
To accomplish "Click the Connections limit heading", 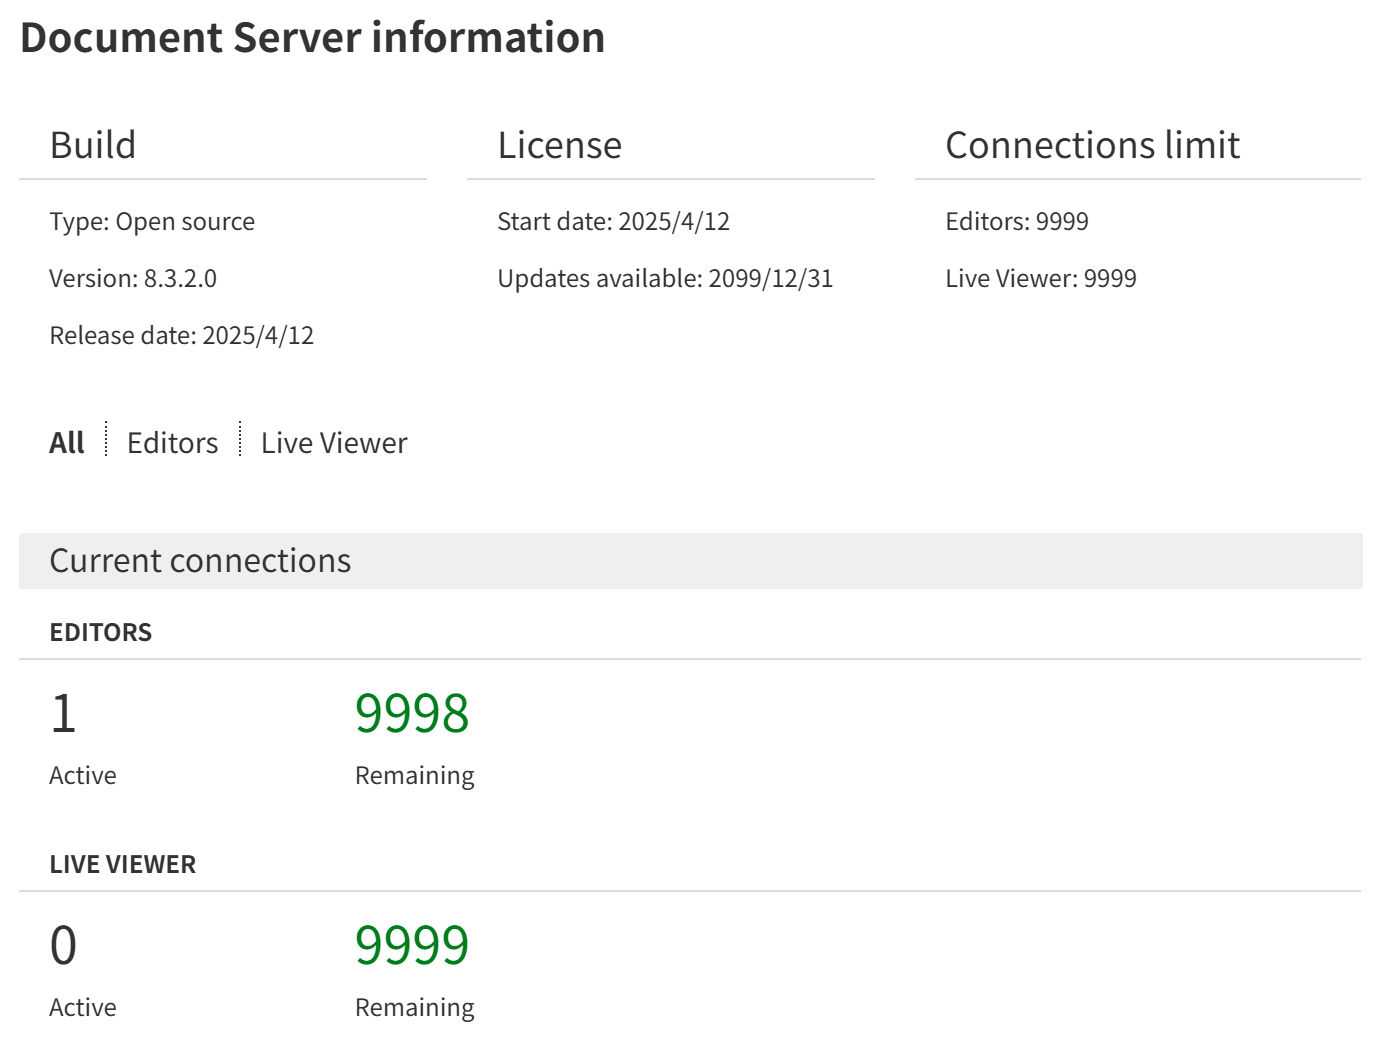I will click(x=1092, y=145).
